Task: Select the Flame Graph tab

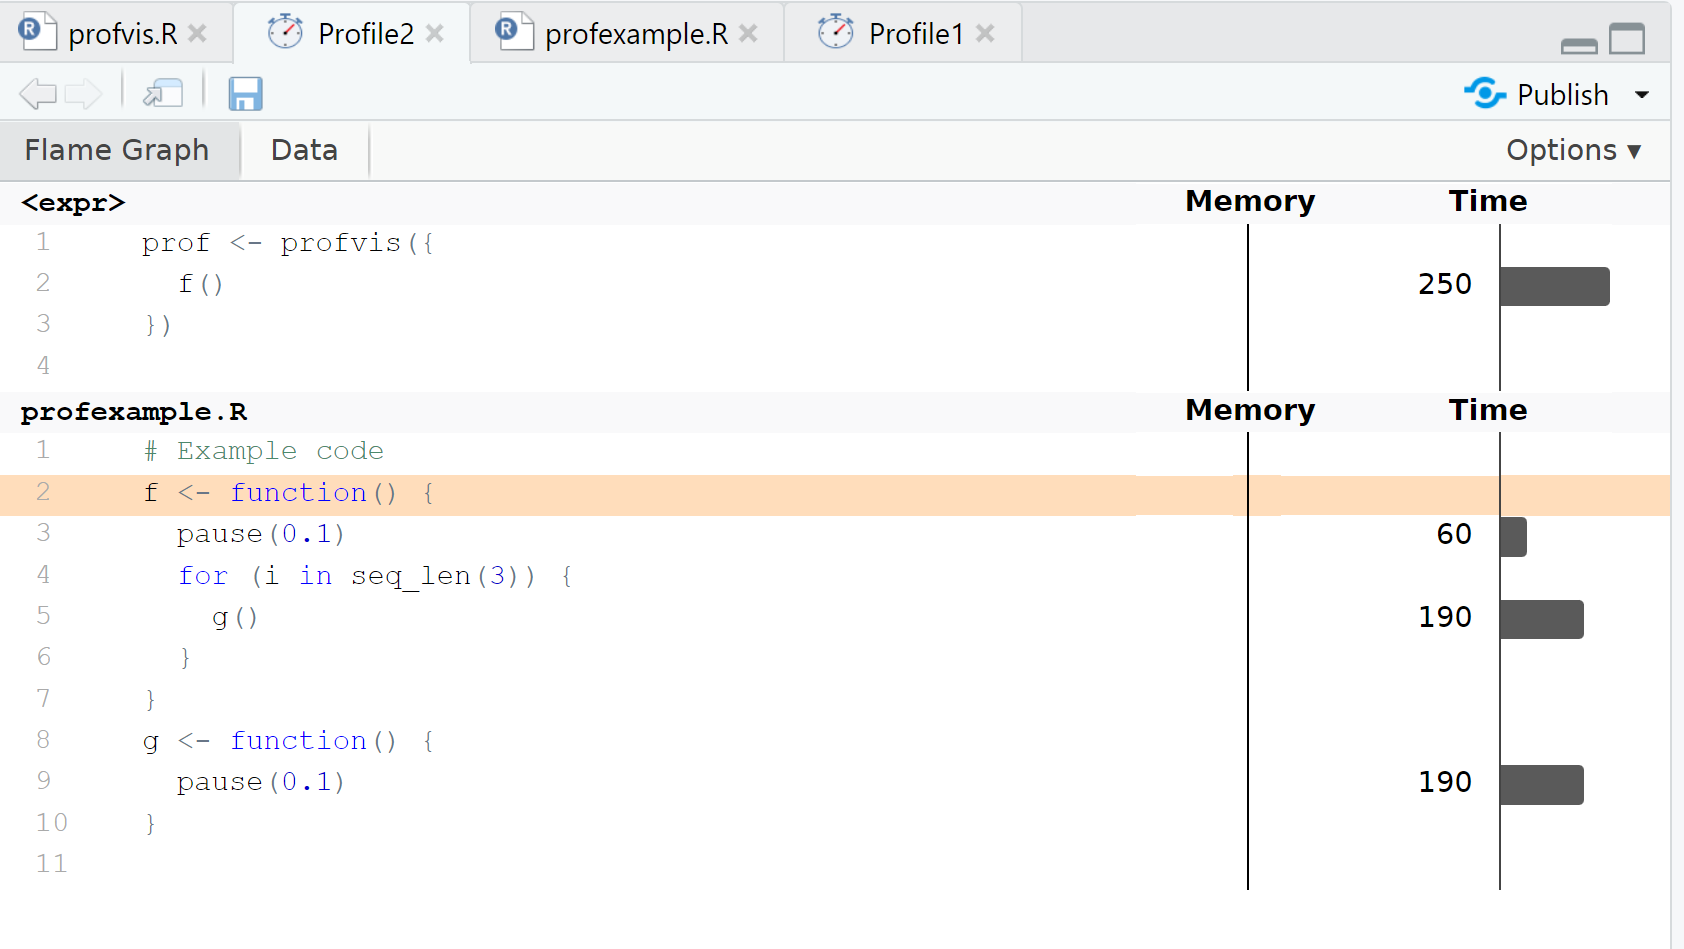Action: click(117, 150)
